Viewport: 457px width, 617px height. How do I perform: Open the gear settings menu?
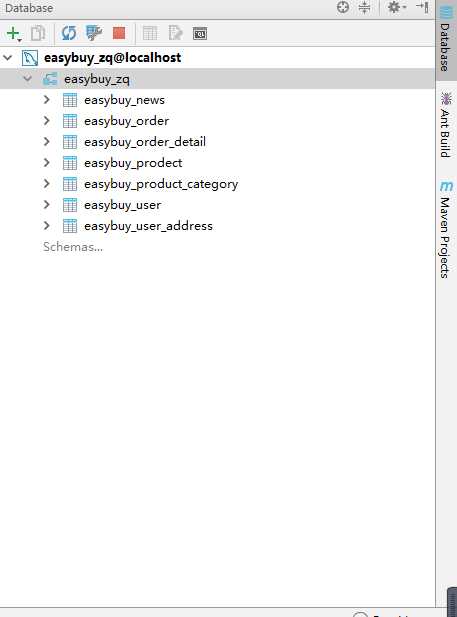[x=396, y=7]
